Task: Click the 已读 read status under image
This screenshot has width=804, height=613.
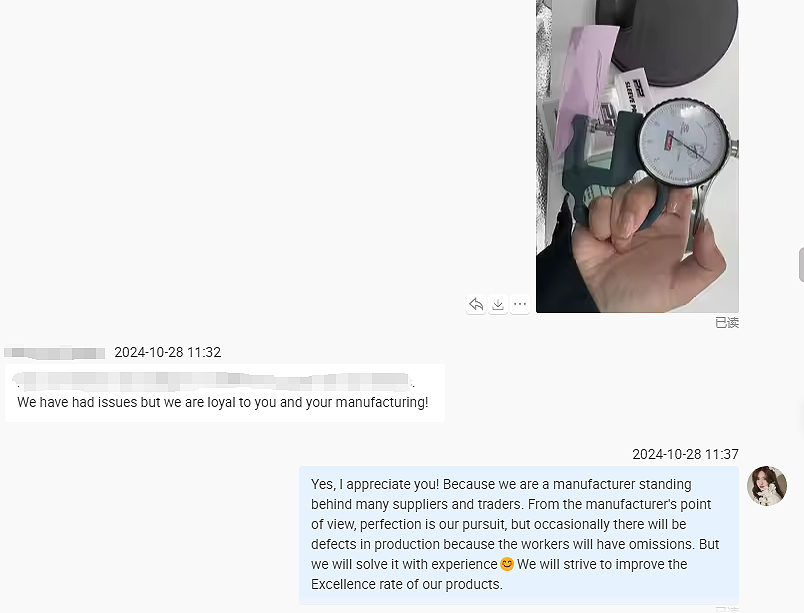Action: coord(727,323)
